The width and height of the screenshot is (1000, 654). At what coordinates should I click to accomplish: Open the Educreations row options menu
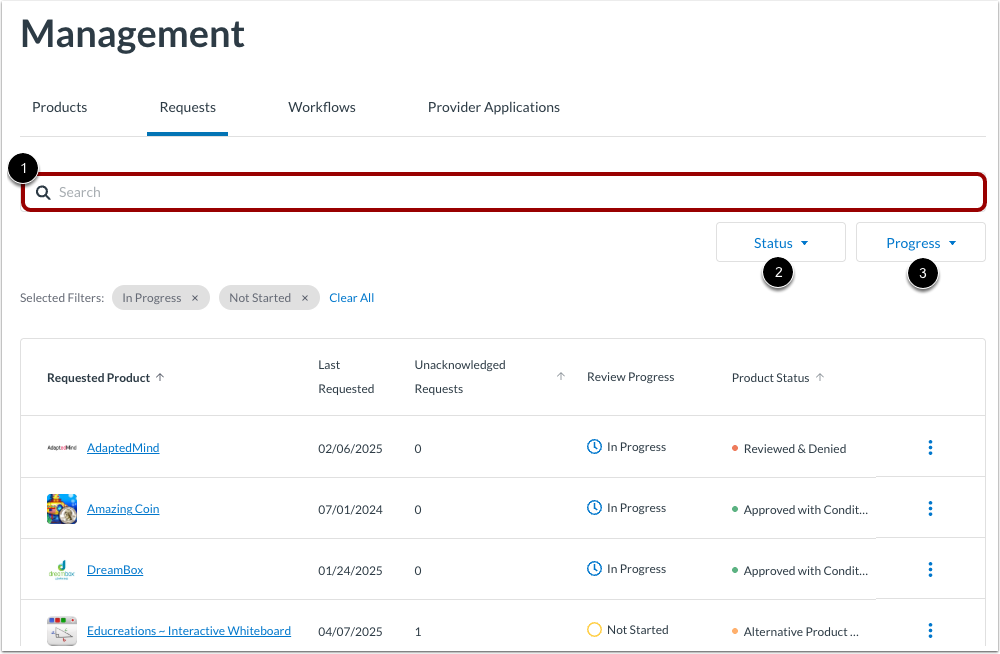point(930,630)
